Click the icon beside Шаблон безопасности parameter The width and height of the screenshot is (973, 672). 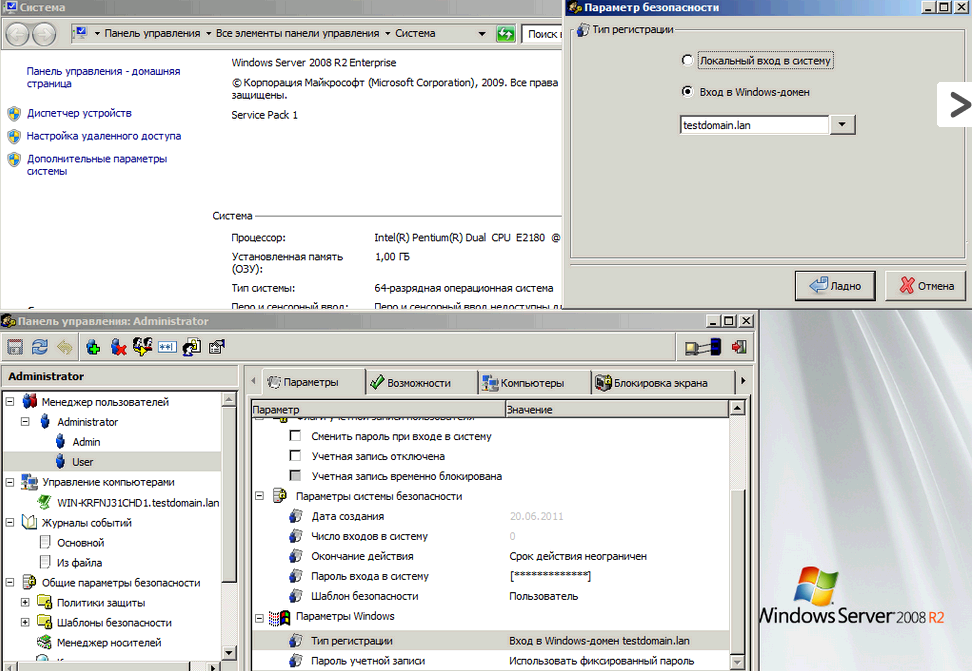point(296,596)
